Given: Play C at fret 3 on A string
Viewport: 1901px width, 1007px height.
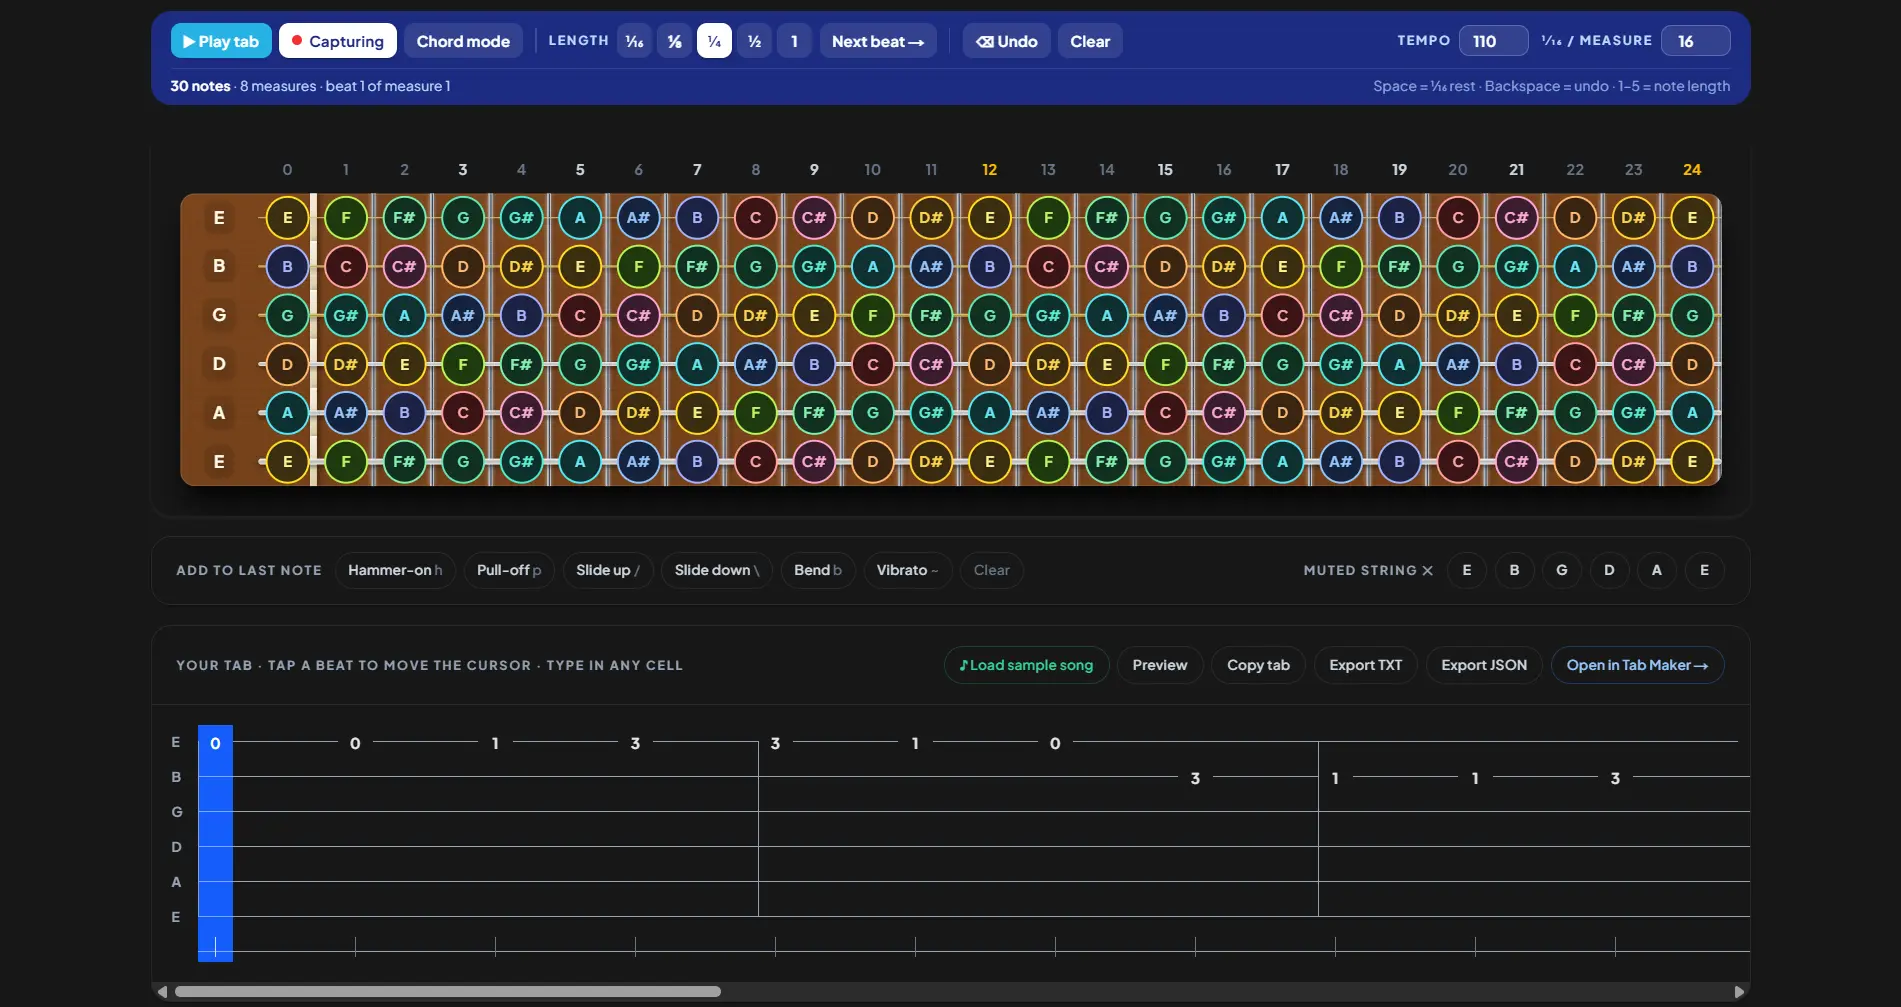Looking at the screenshot, I should [x=463, y=412].
